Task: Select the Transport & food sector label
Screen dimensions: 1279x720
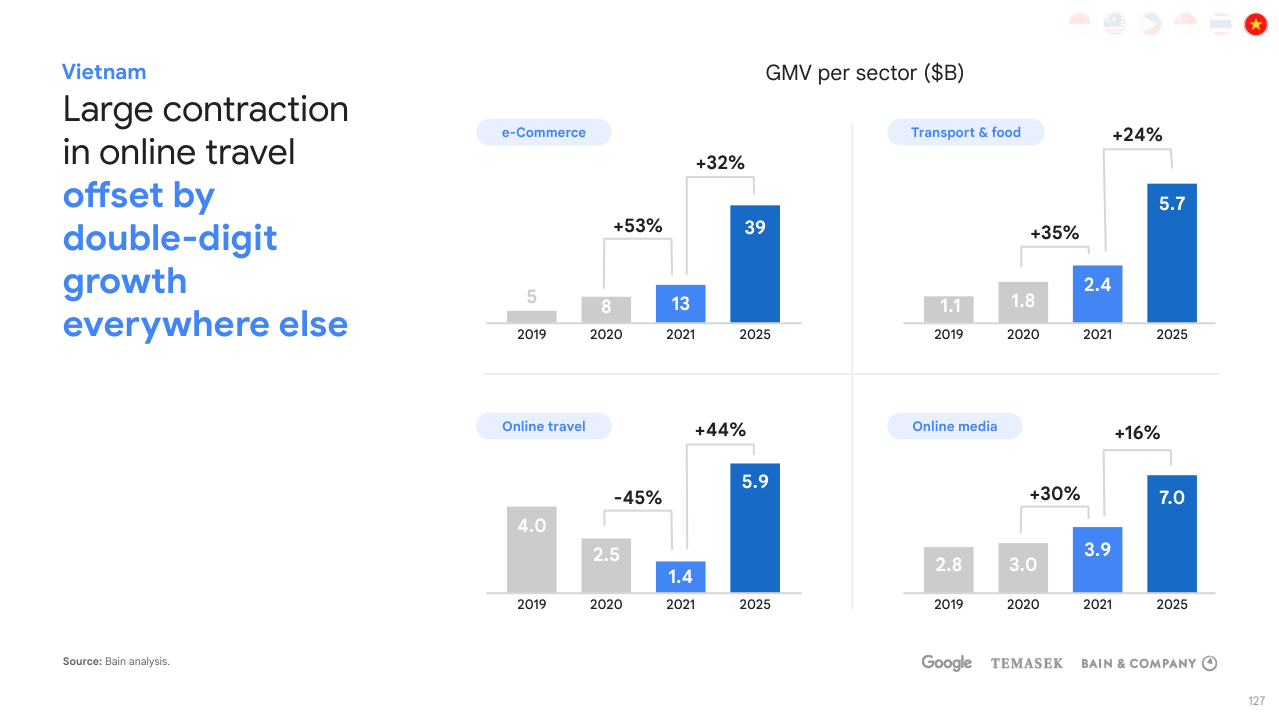Action: click(x=965, y=132)
